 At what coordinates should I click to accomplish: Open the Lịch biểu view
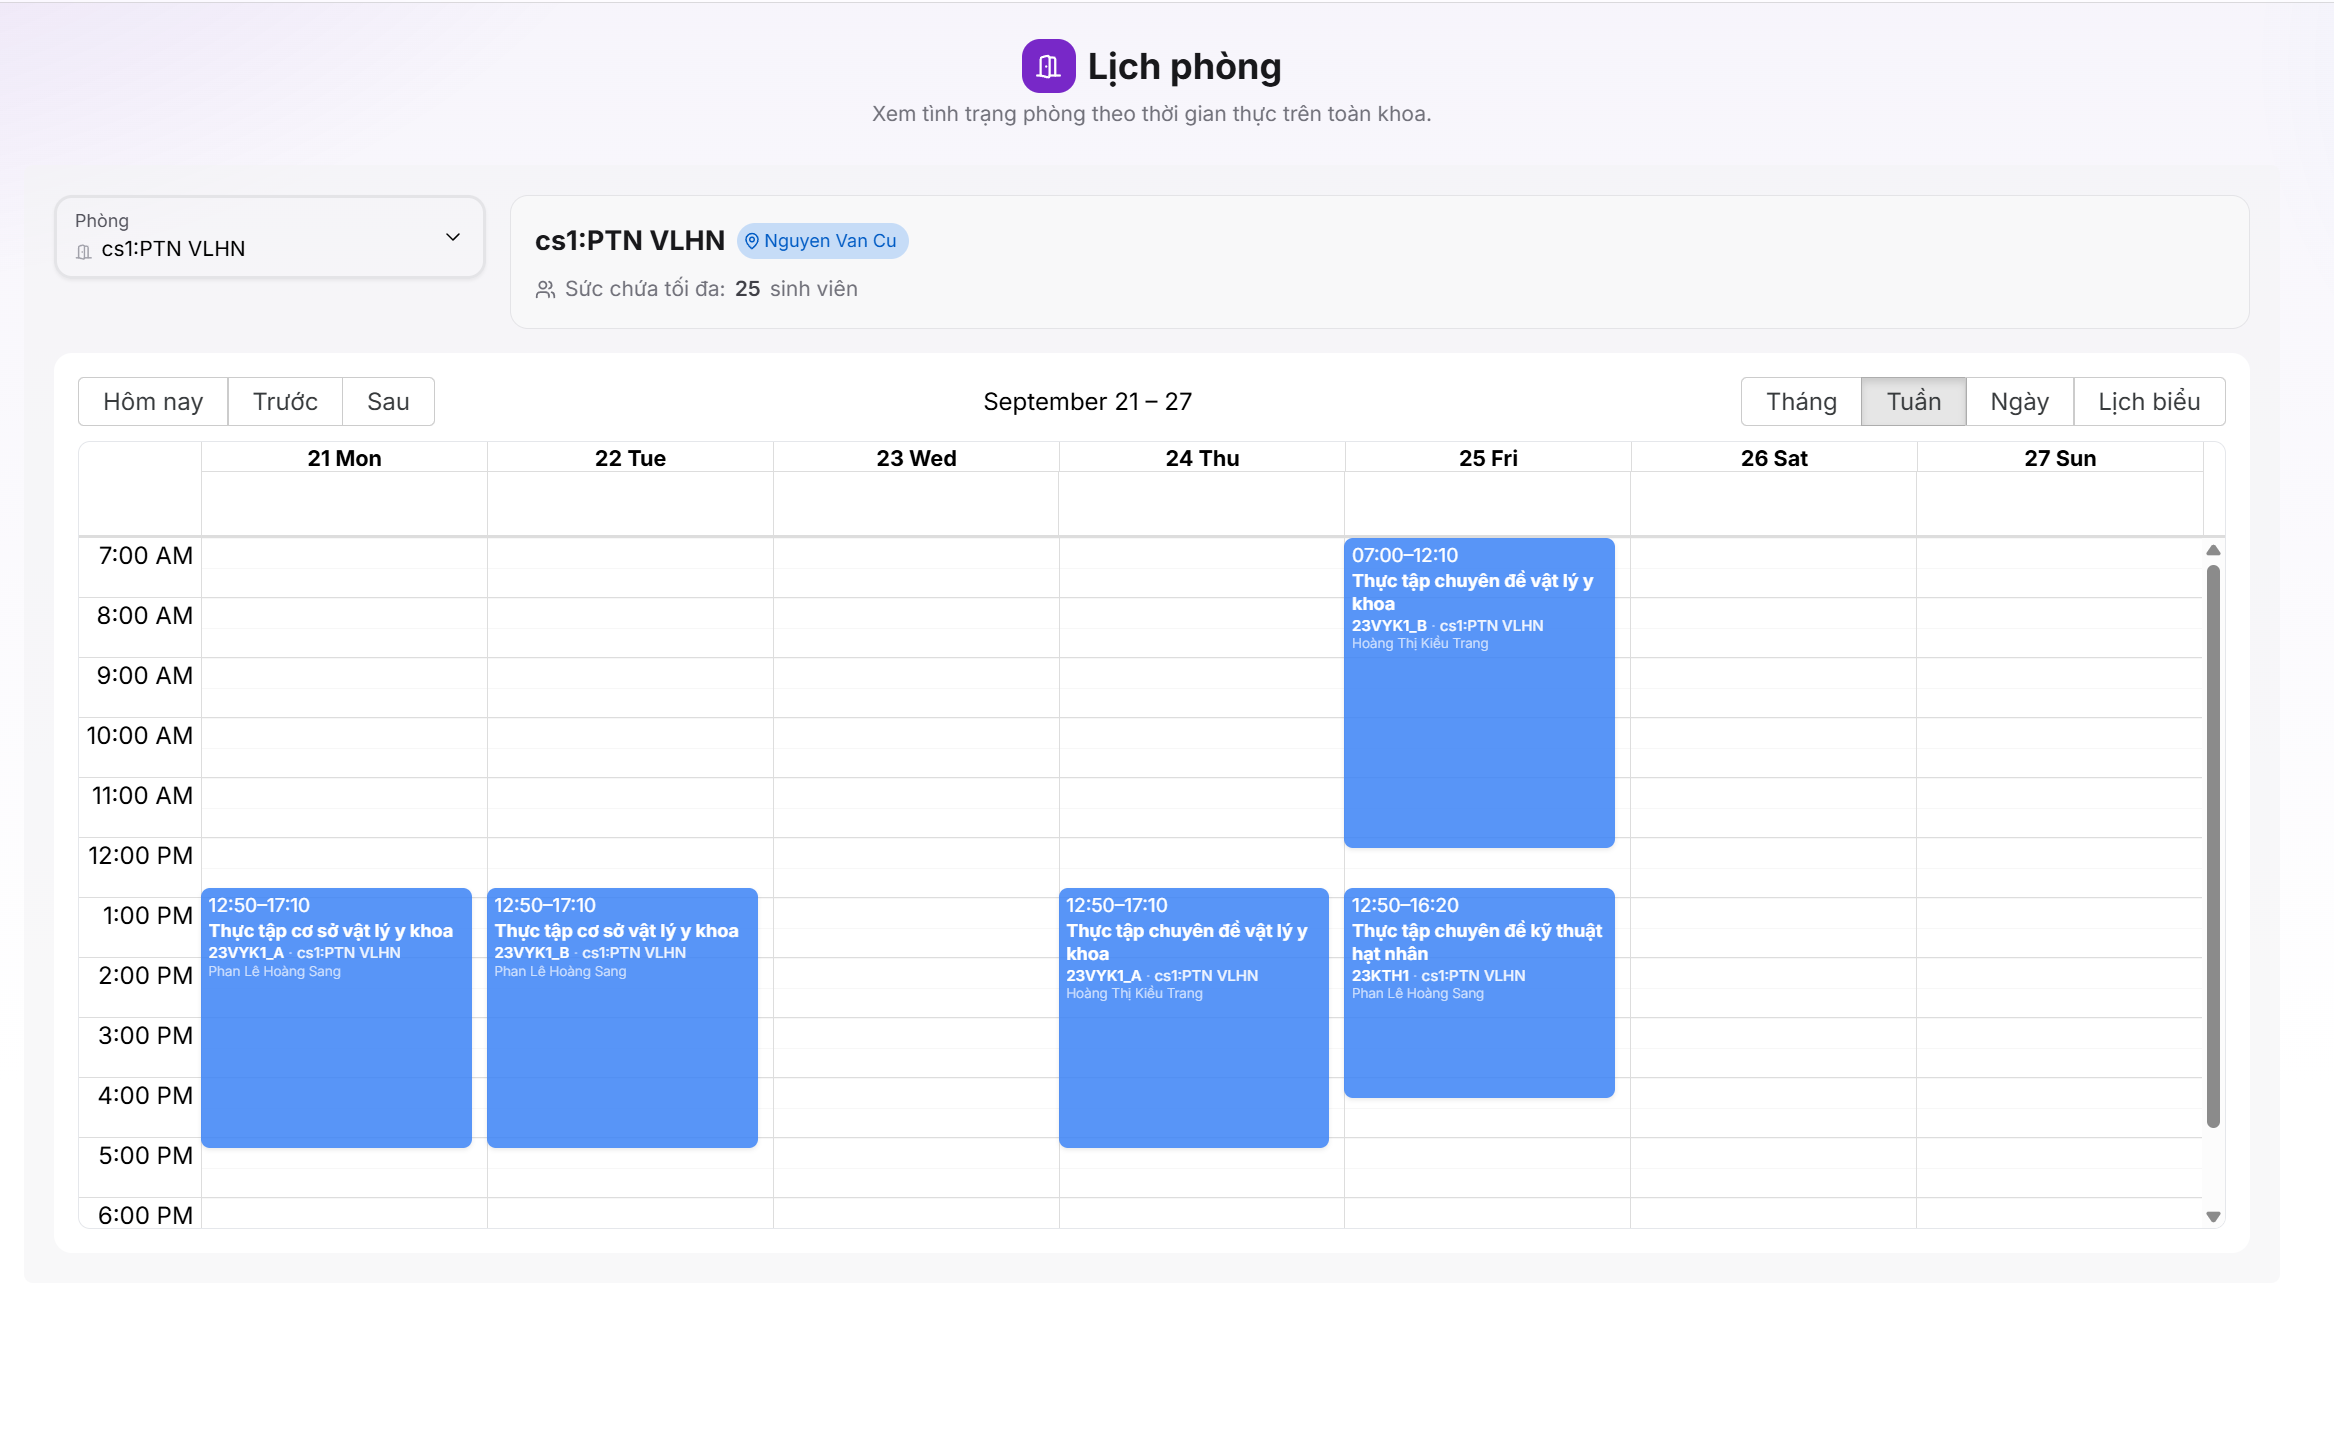pyautogui.click(x=2149, y=402)
